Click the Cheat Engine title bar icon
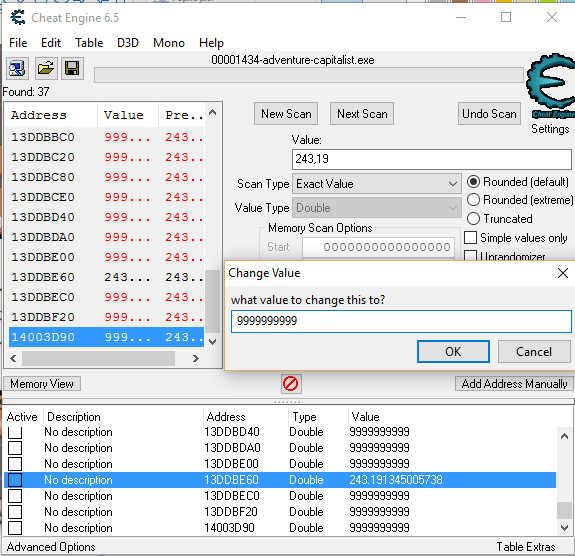Image resolution: width=575 pixels, height=556 pixels. pyautogui.click(x=18, y=17)
